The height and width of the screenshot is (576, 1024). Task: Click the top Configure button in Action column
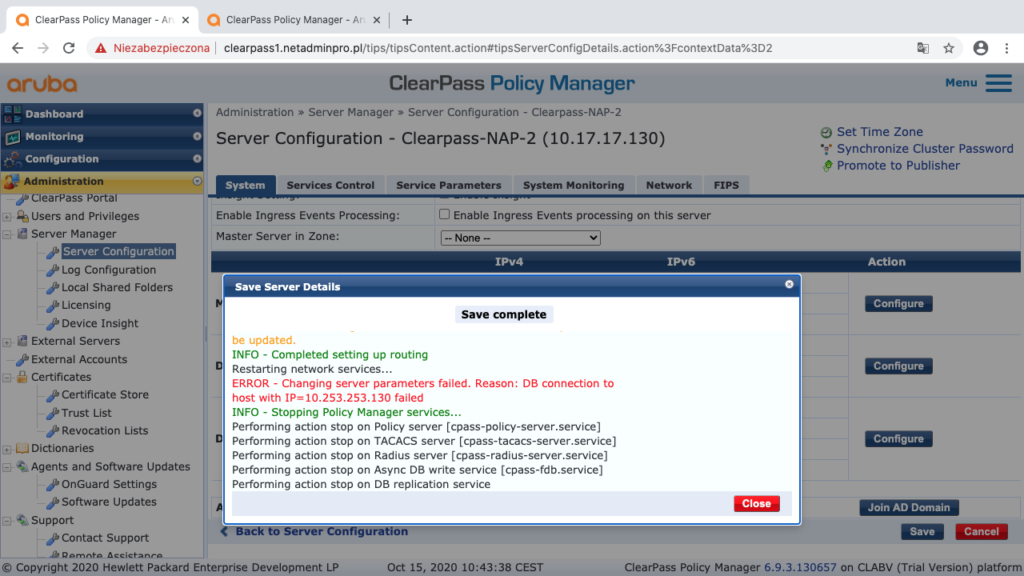899,304
